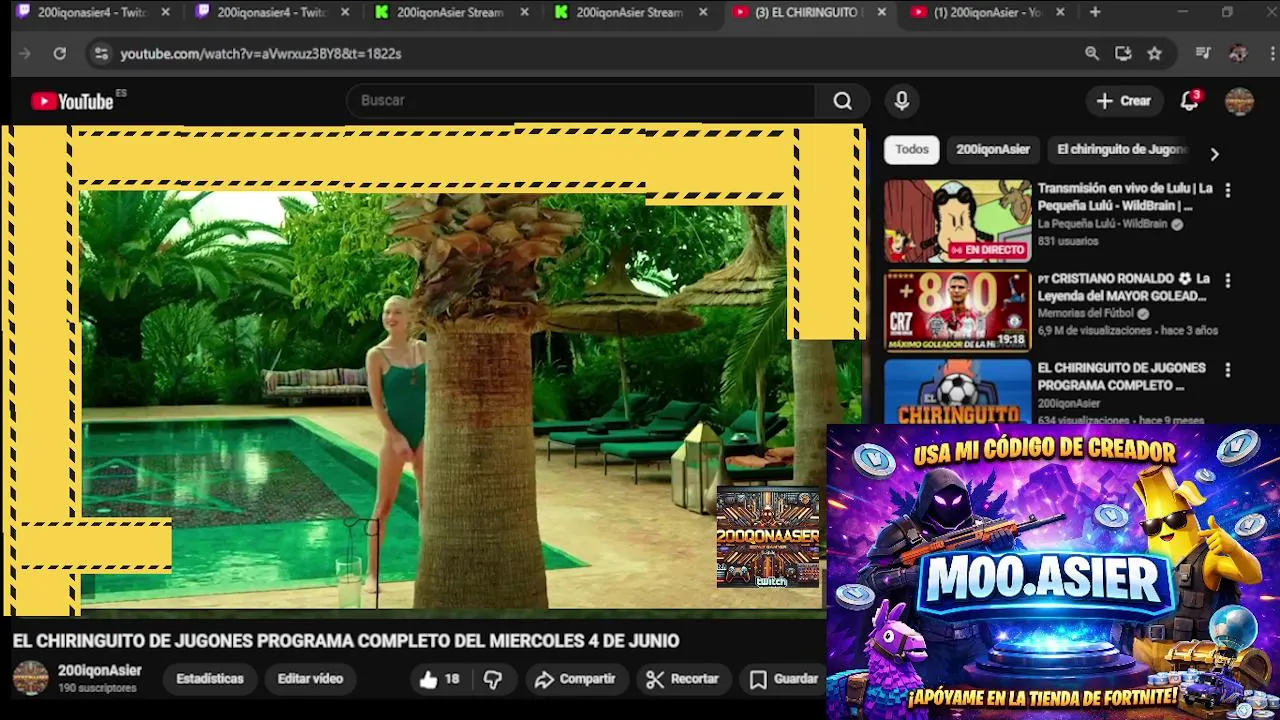Click 'La Pequeña Lulú - WildBrain' channel name
Screen dimensions: 1280x720
[x=1102, y=225]
